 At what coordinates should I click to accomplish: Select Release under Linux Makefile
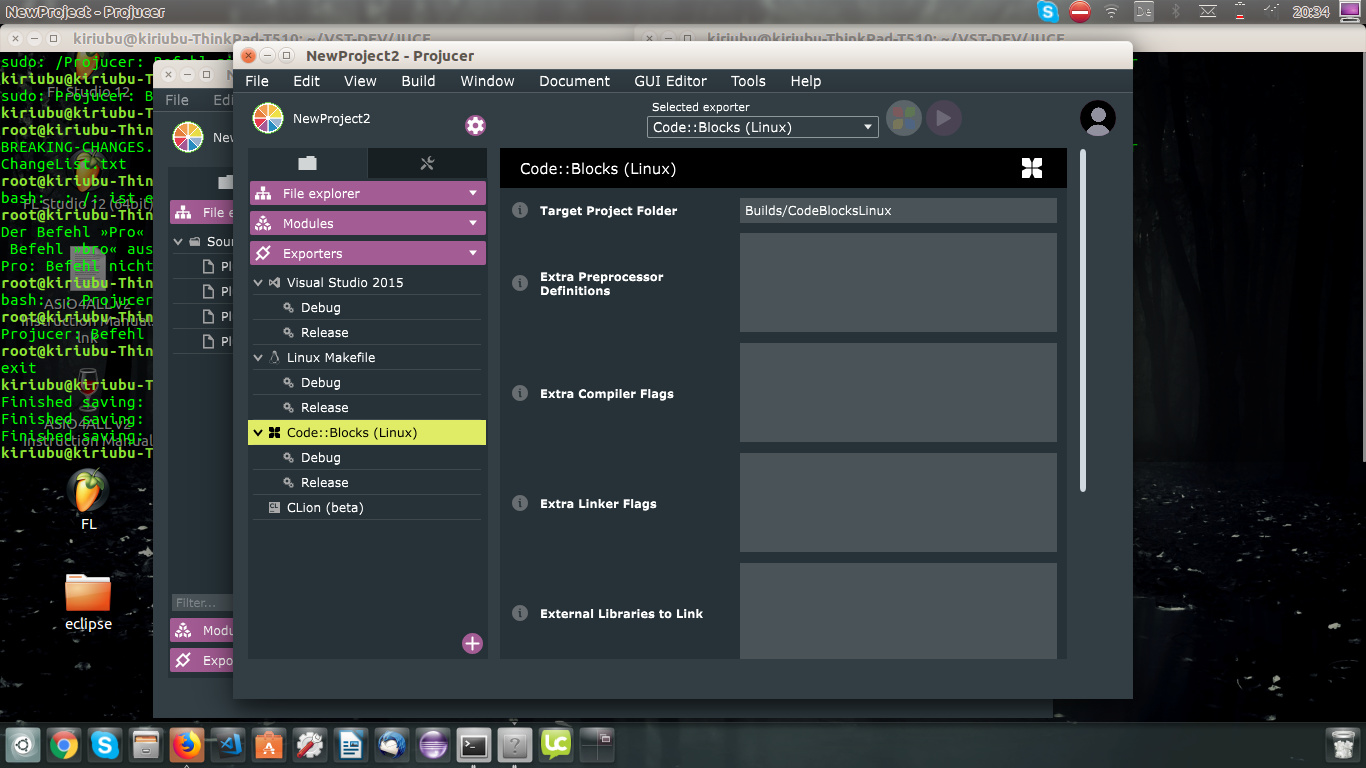coord(324,407)
